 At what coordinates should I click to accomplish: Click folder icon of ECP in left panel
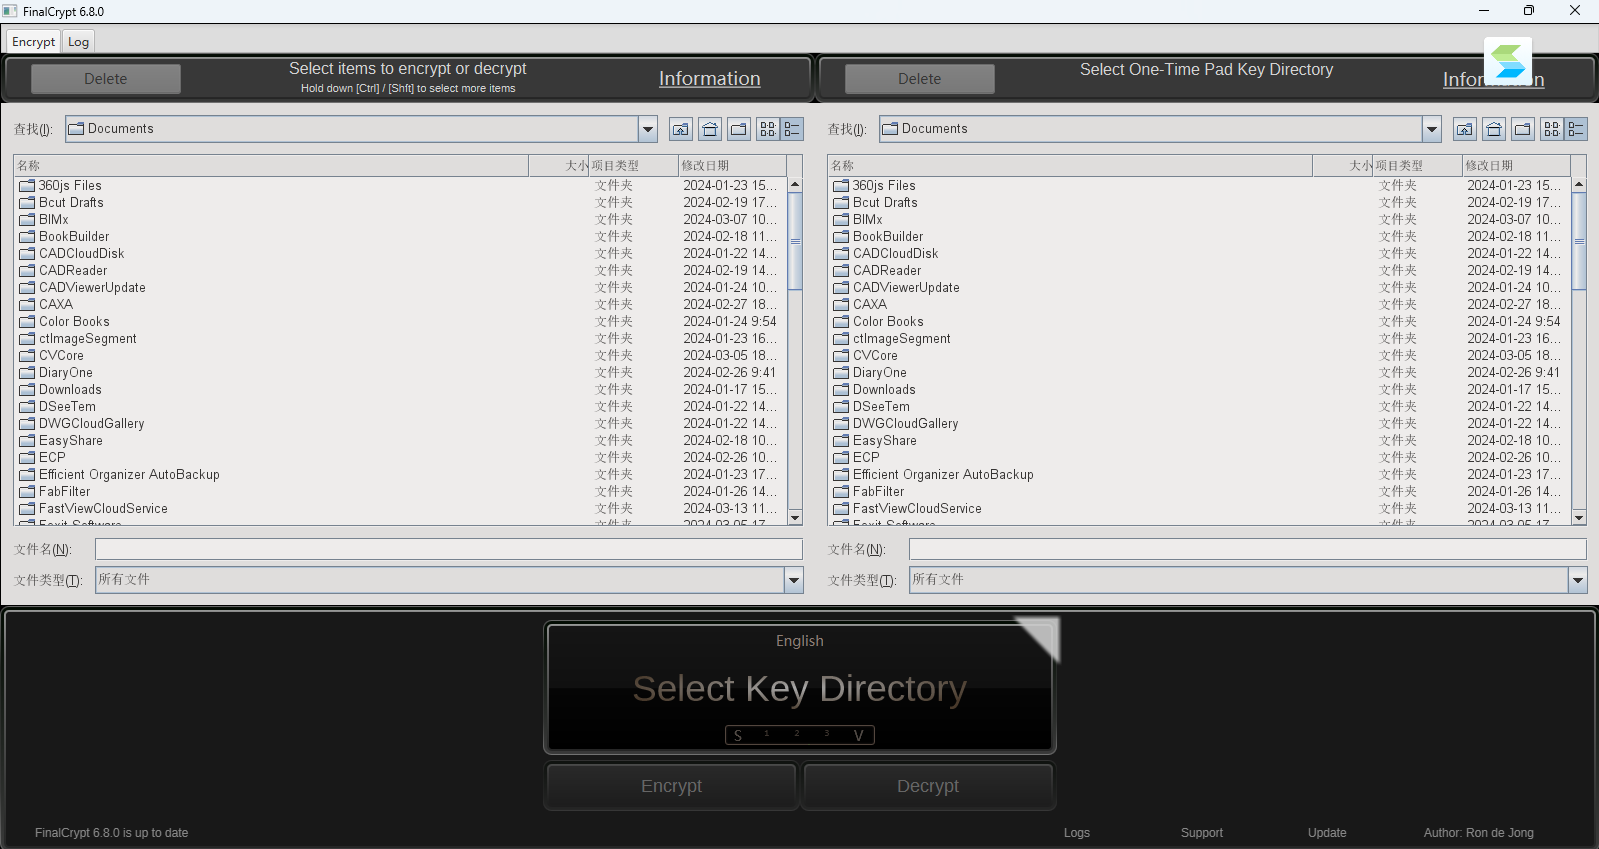click(27, 458)
